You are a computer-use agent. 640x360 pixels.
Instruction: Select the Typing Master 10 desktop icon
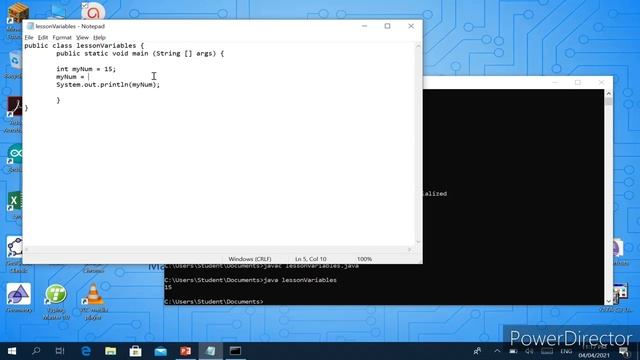[x=56, y=302]
